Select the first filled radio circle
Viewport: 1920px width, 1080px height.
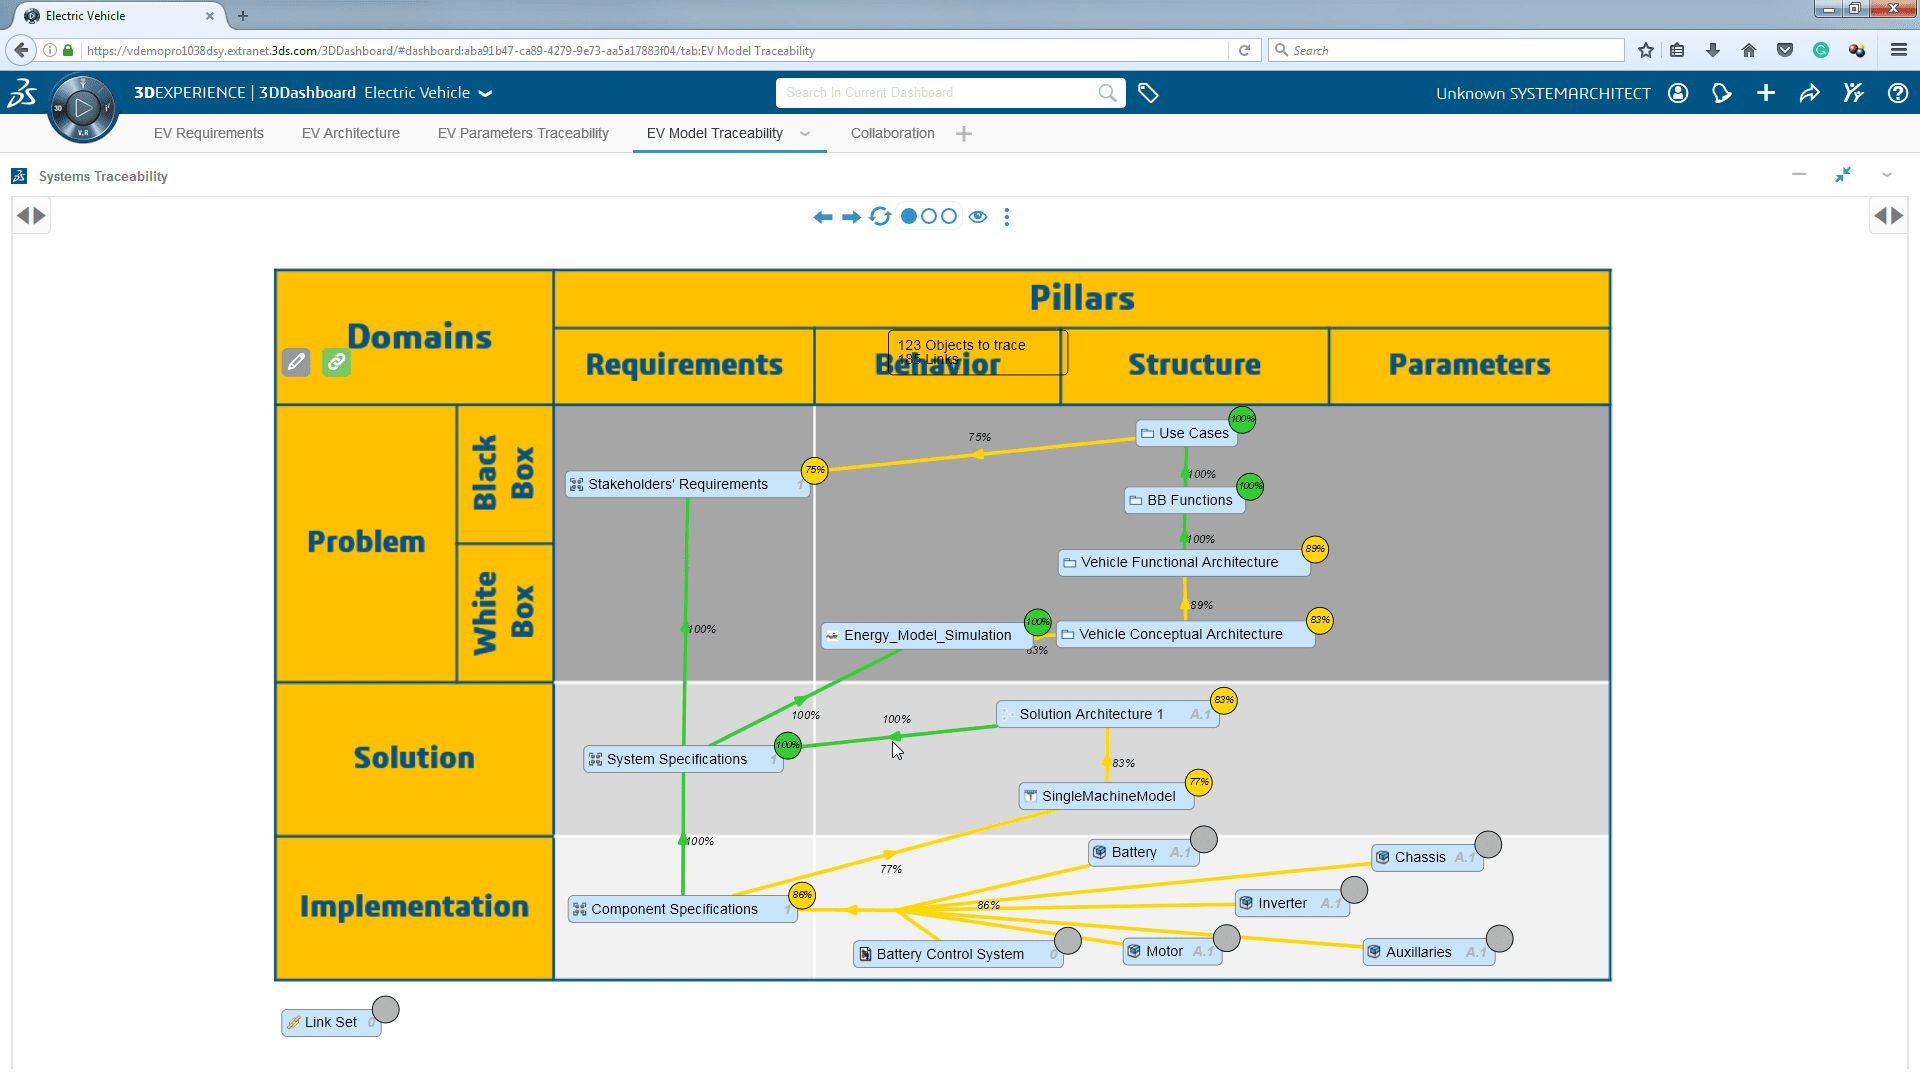[x=909, y=216]
